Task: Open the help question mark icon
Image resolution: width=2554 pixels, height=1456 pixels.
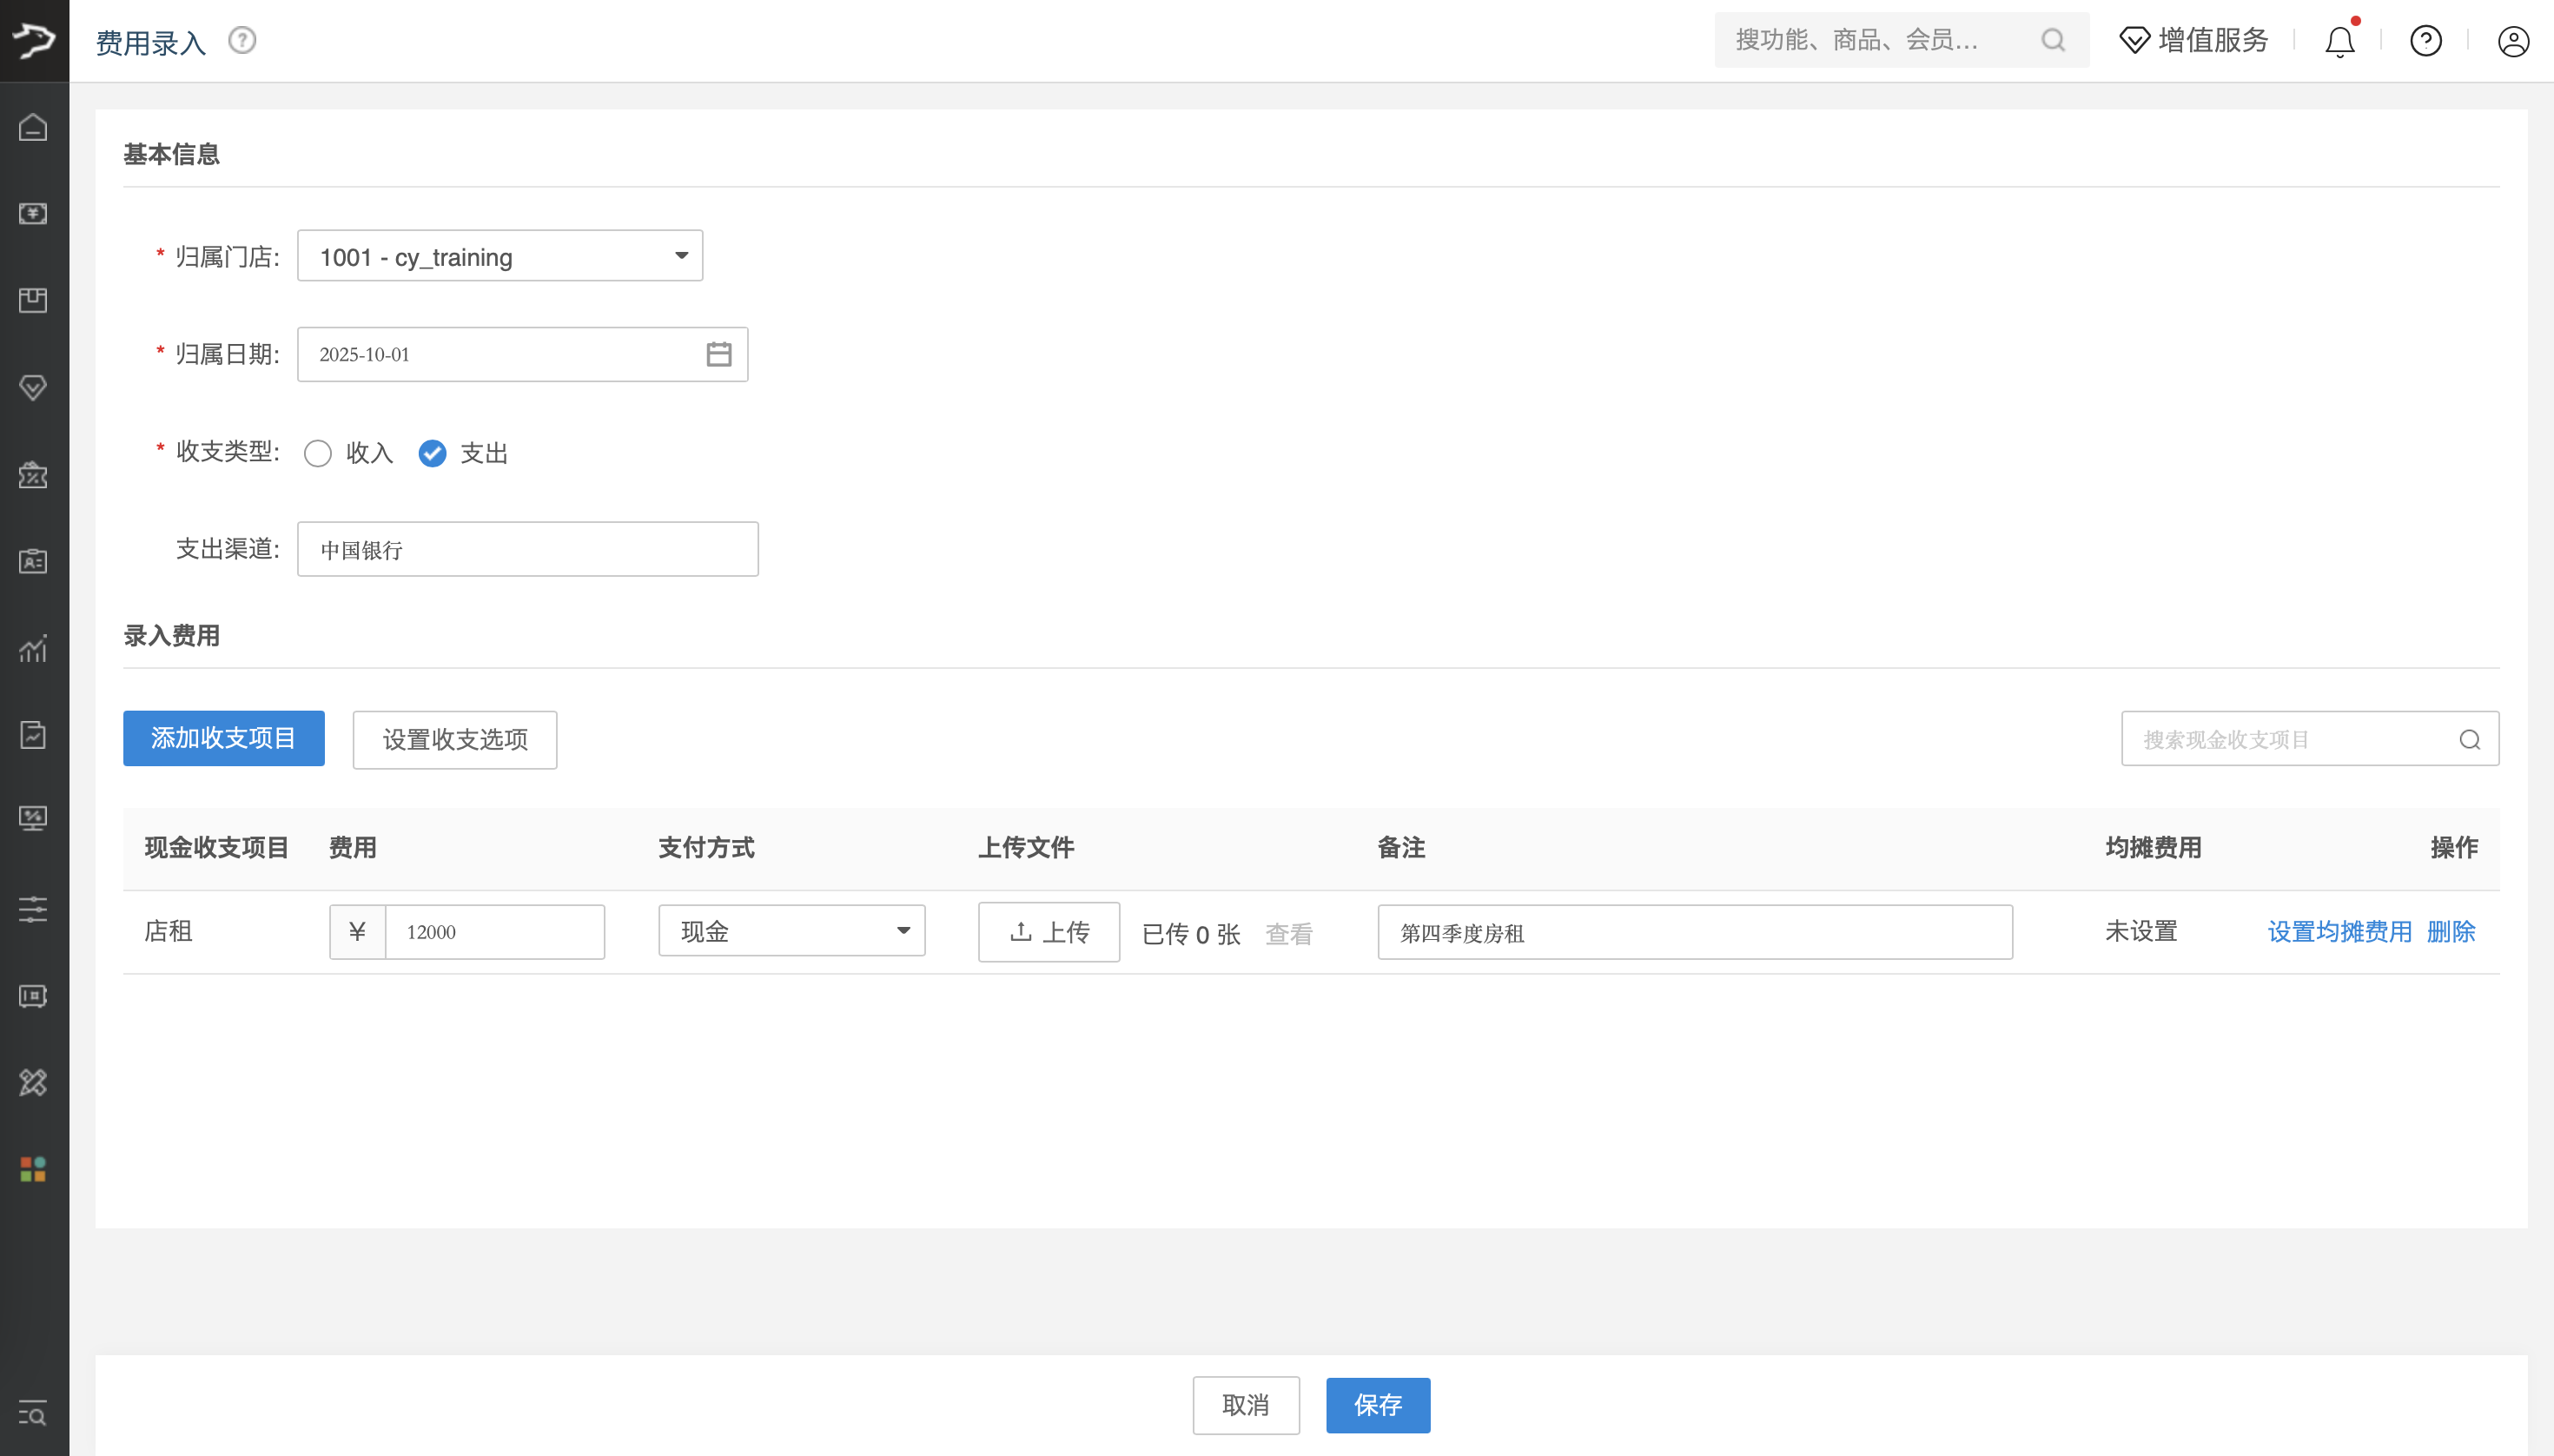Action: 2426,41
